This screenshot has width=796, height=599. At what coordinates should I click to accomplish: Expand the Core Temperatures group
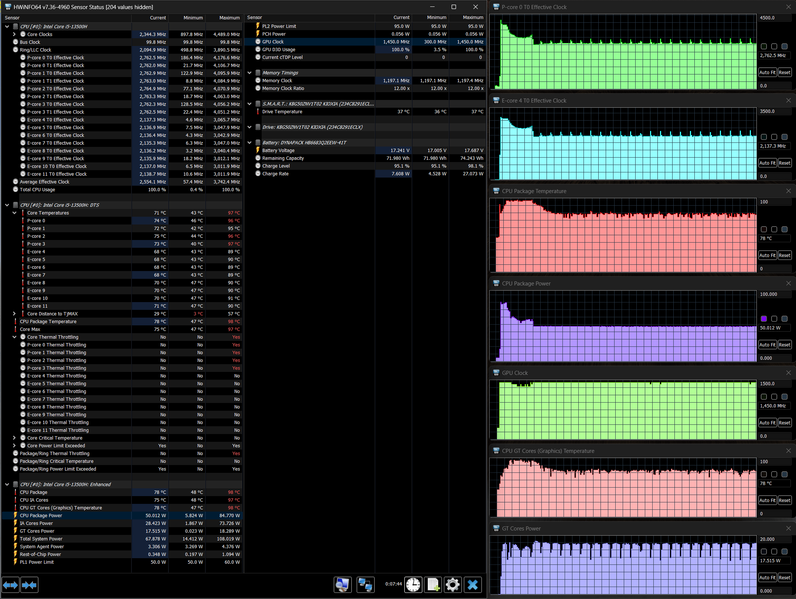coord(14,213)
